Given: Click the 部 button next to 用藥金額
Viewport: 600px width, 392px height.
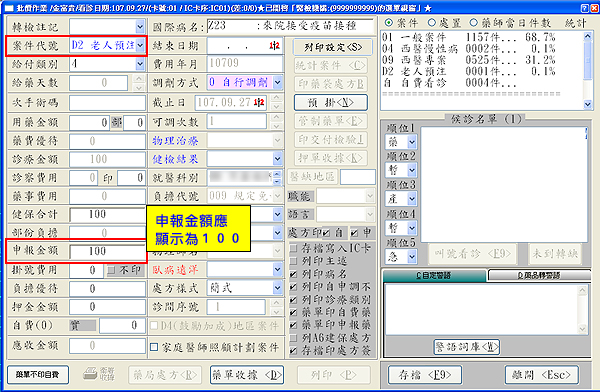Looking at the screenshot, I should click(x=116, y=122).
